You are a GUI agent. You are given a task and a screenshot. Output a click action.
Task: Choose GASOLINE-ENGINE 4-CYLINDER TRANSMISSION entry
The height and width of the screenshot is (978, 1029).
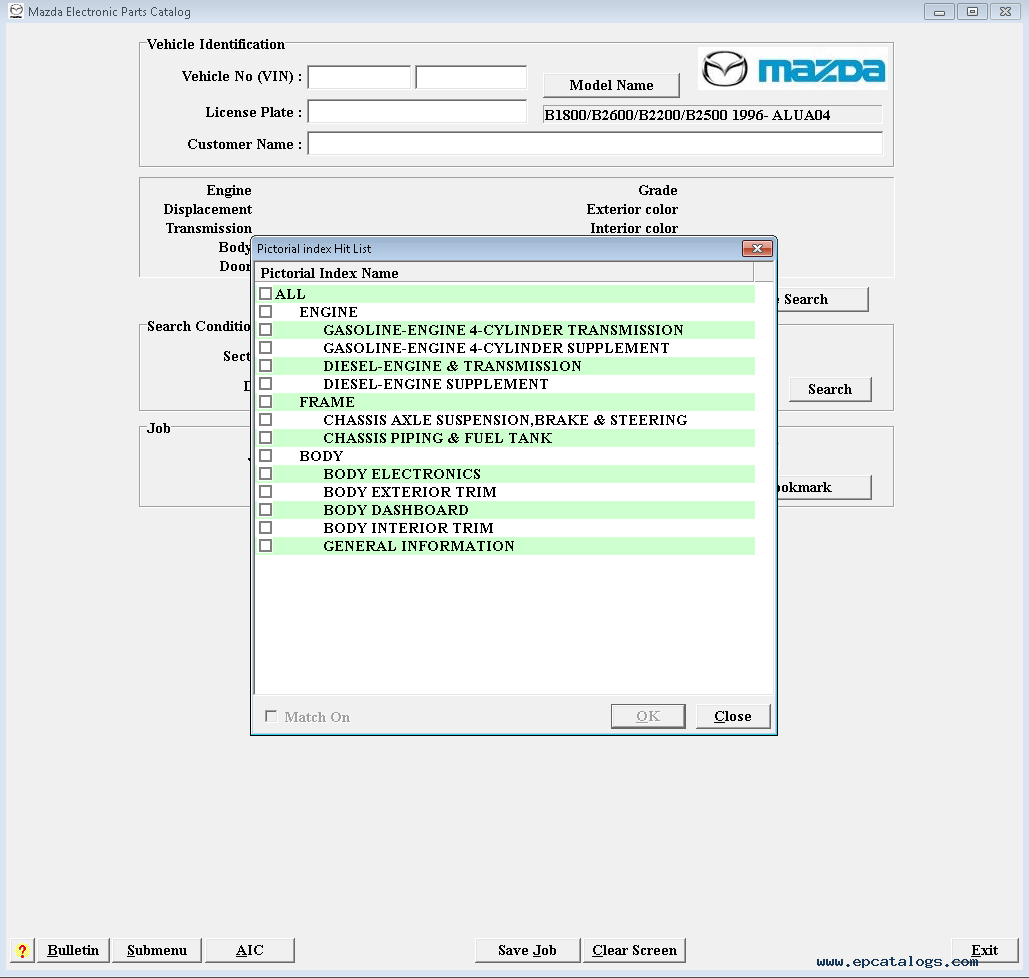(x=503, y=330)
